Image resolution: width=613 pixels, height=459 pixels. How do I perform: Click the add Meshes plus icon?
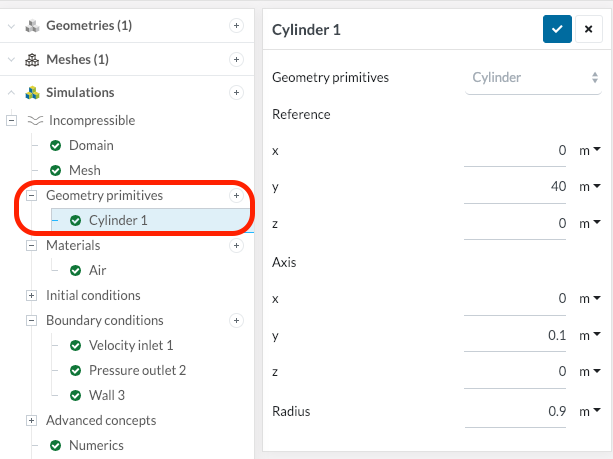tap(237, 59)
